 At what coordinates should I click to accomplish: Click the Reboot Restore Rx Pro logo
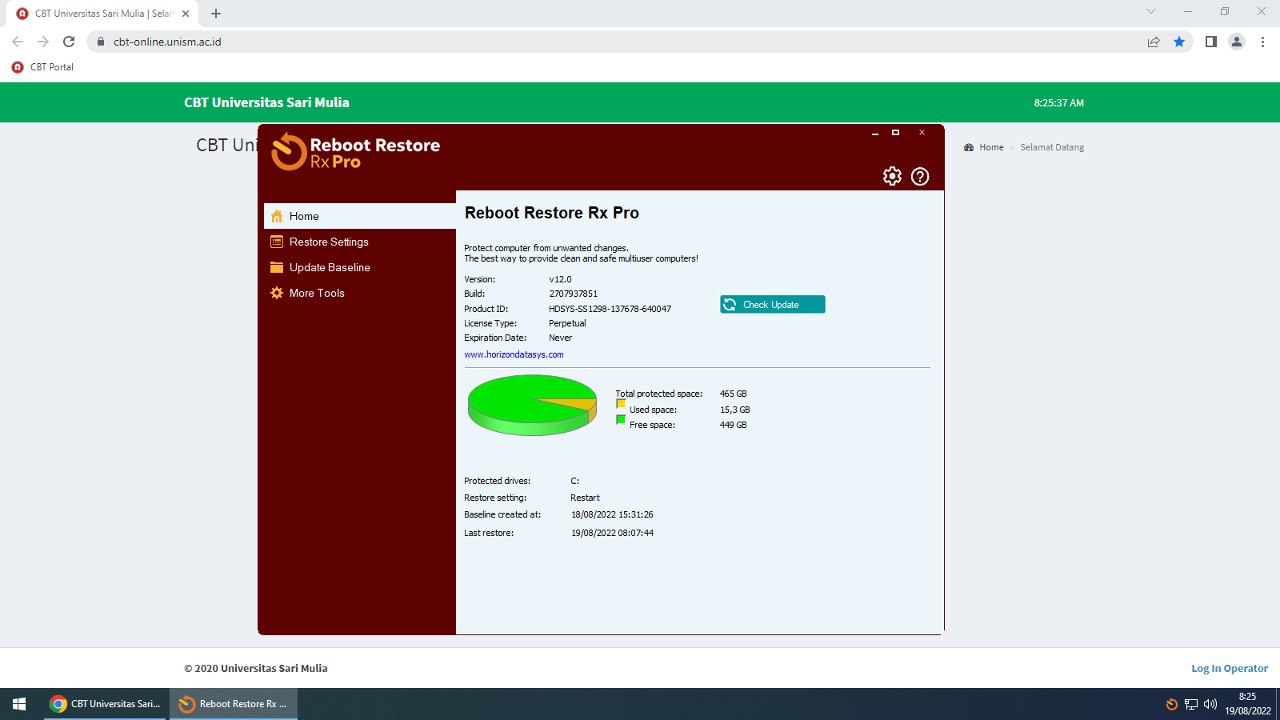(356, 152)
